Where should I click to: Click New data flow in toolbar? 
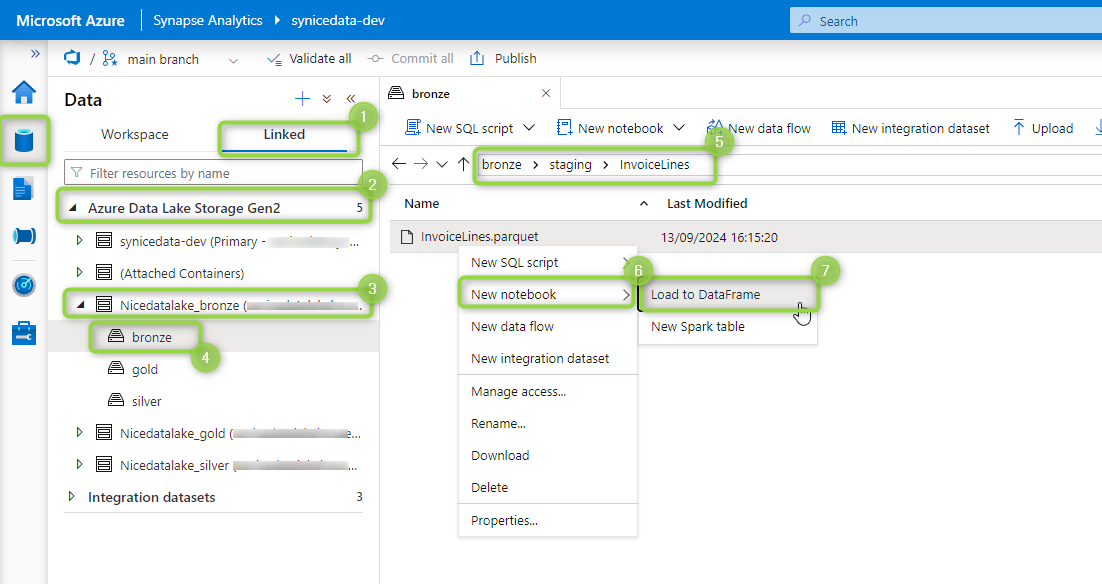pyautogui.click(x=758, y=128)
